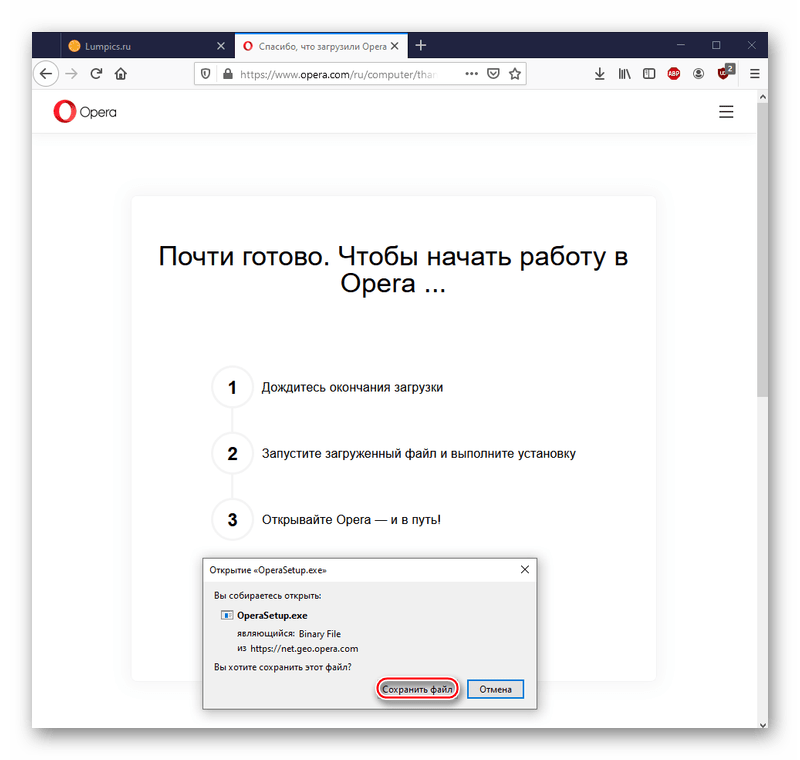Viewport: 800px width, 760px height.
Task: Click the forward navigation arrow
Action: coord(71,74)
